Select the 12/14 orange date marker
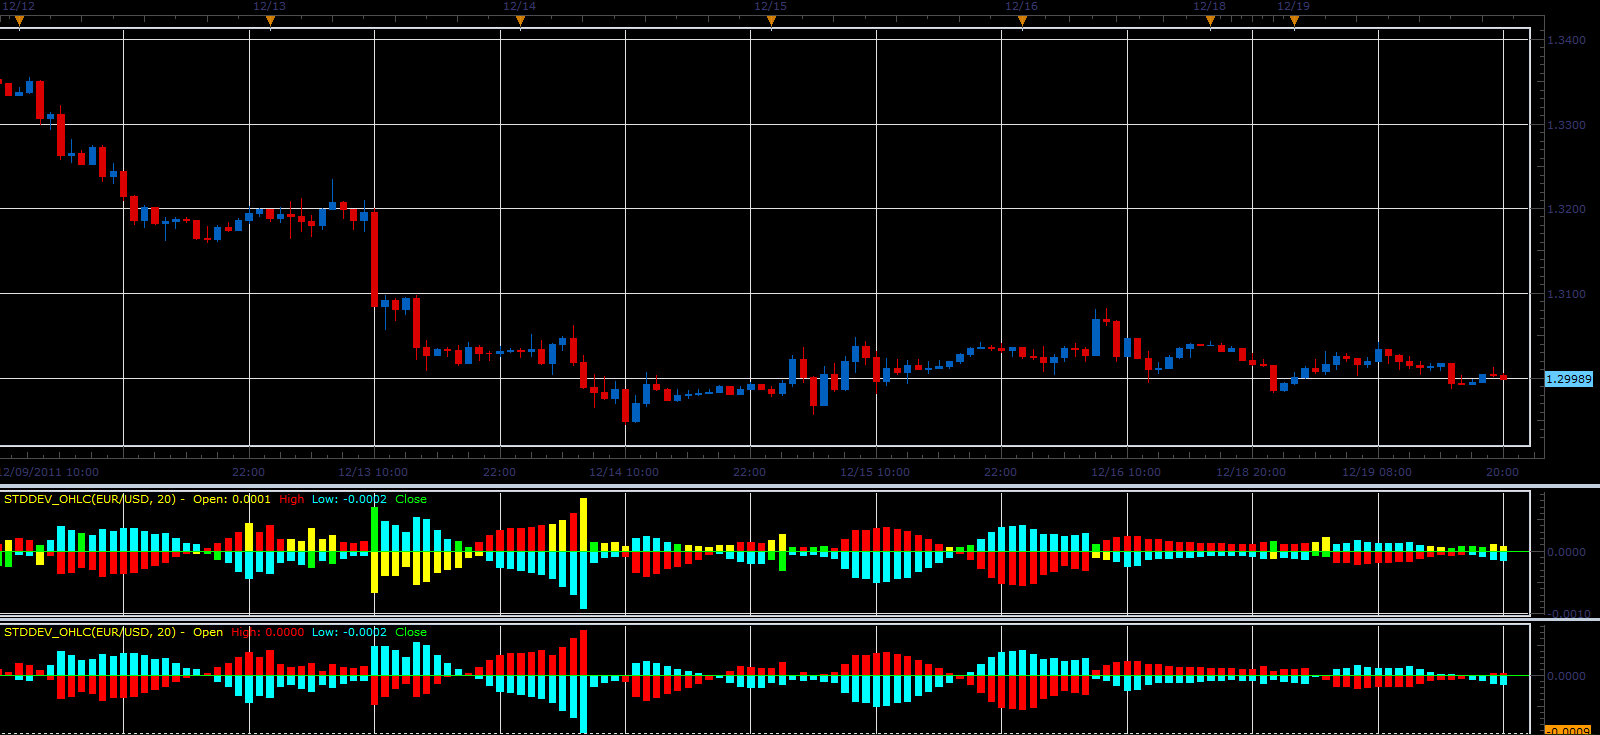 520,21
